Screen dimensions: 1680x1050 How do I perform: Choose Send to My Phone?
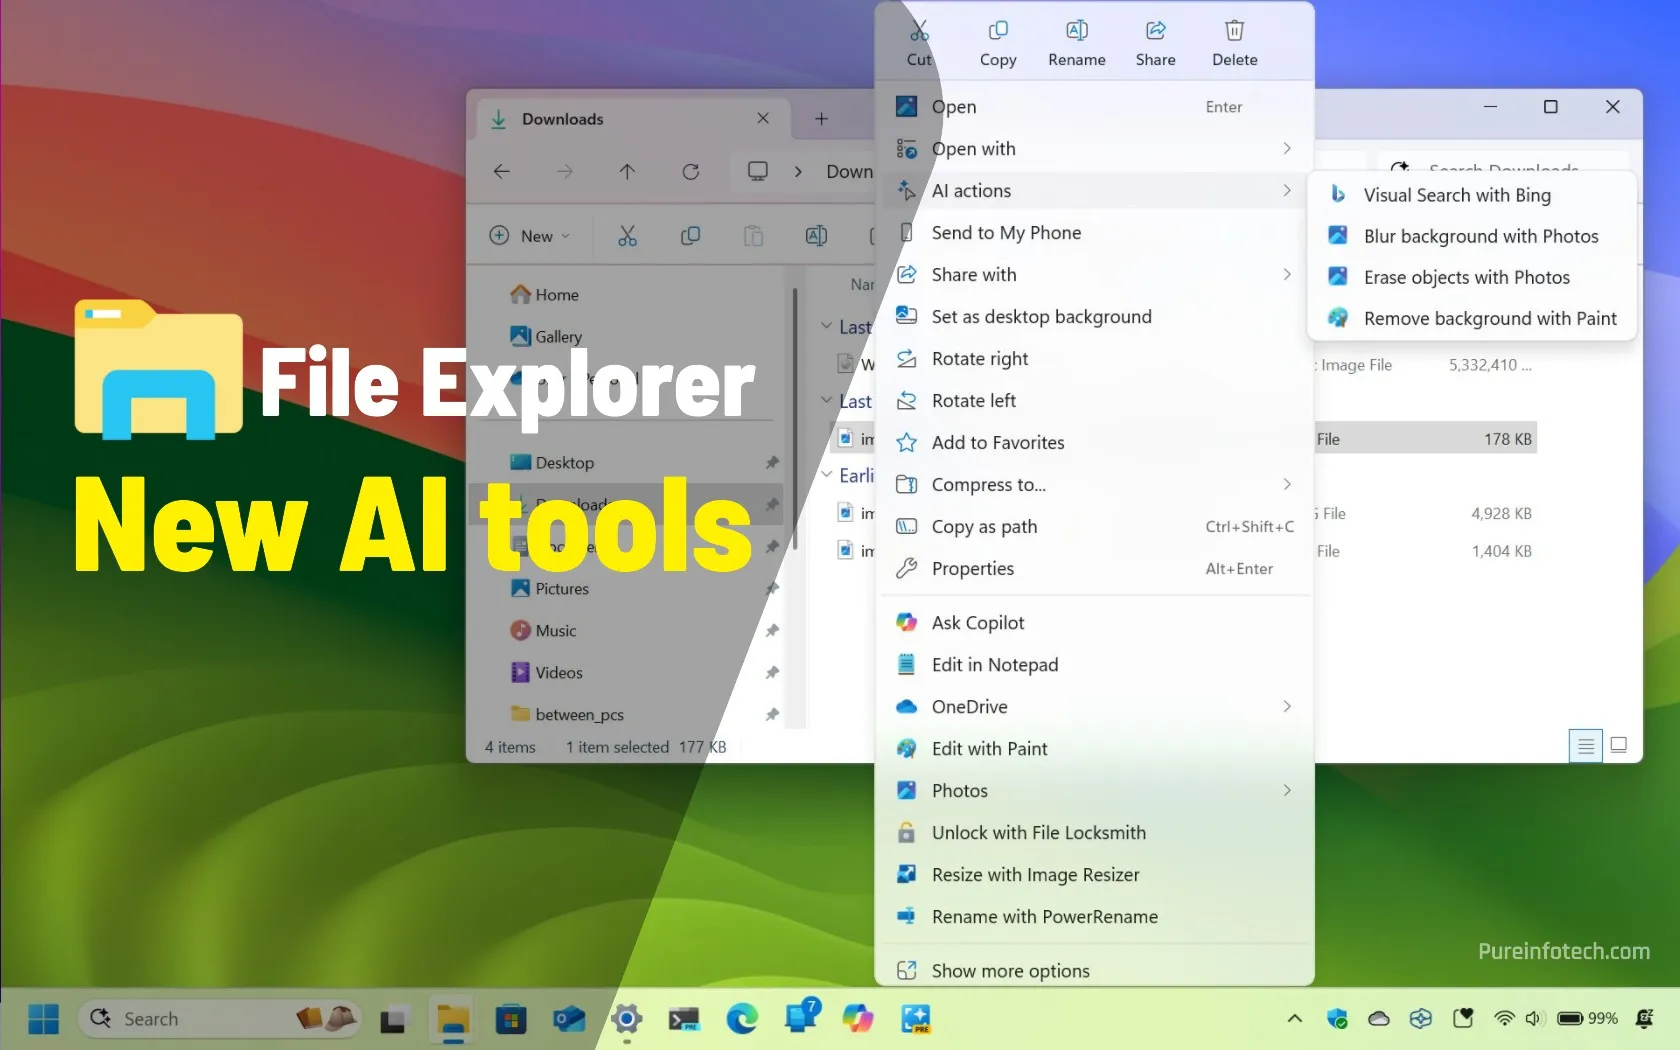pyautogui.click(x=1095, y=233)
